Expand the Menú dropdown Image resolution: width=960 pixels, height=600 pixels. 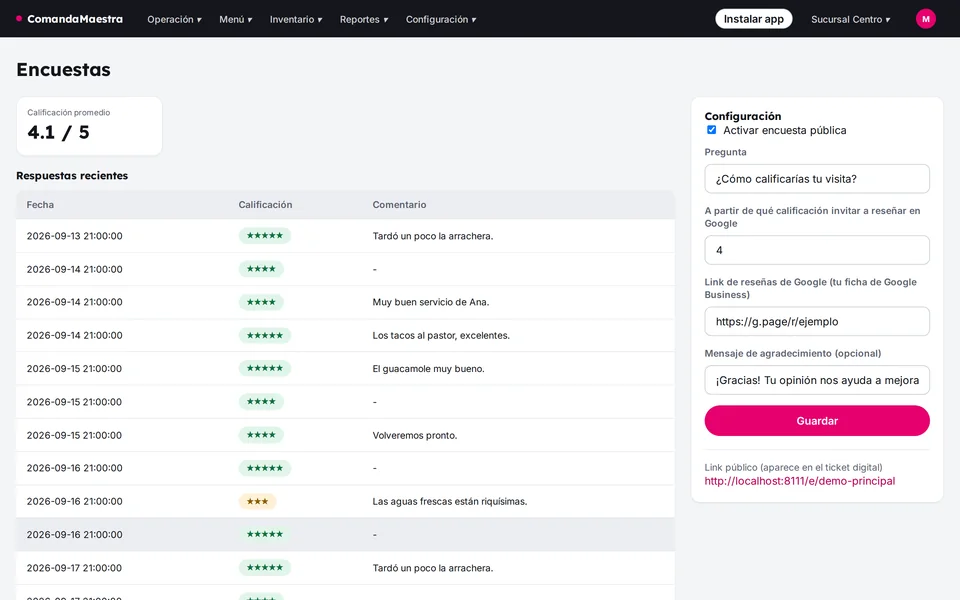(x=236, y=19)
